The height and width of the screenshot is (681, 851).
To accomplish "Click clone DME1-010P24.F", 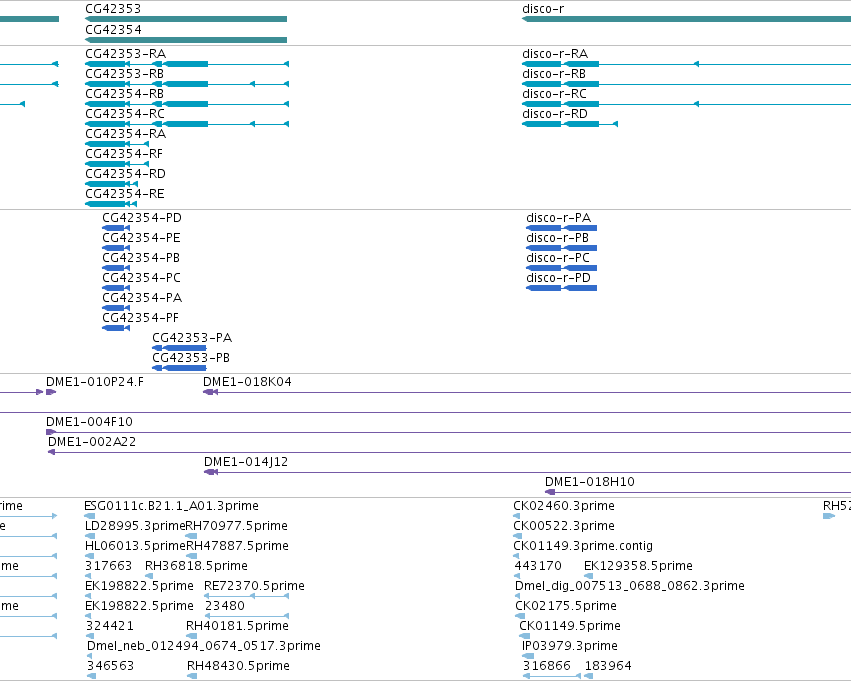I will (94, 382).
